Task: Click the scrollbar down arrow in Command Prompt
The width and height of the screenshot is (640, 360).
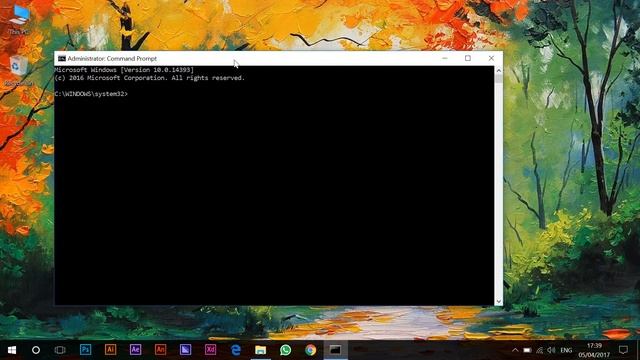Action: [x=498, y=301]
